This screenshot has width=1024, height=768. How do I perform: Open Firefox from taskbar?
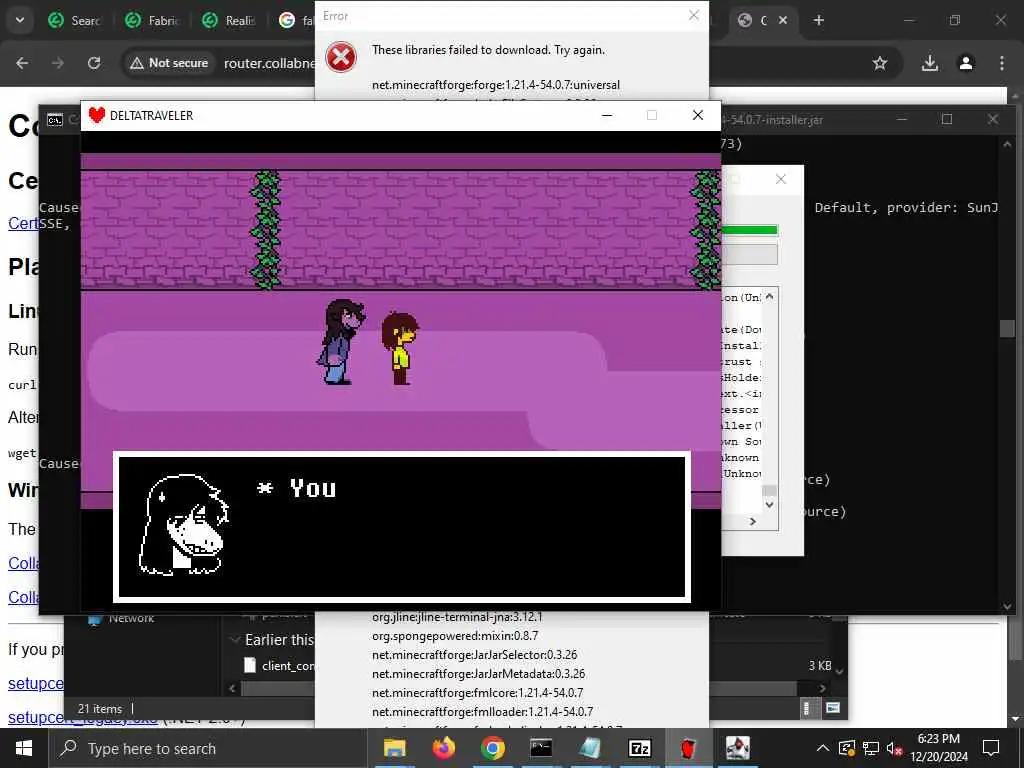pos(443,748)
